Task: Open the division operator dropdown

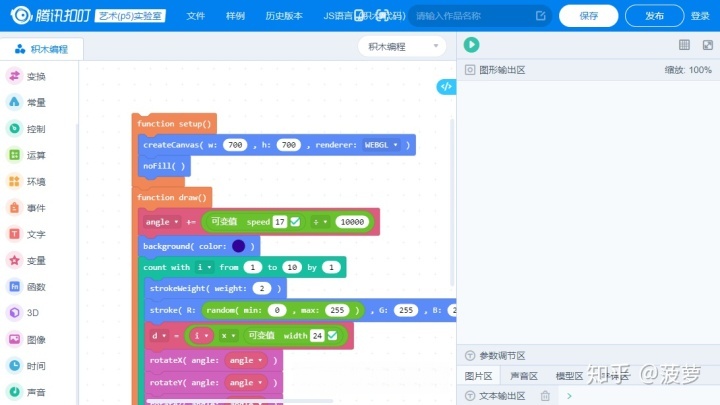Action: [320, 222]
